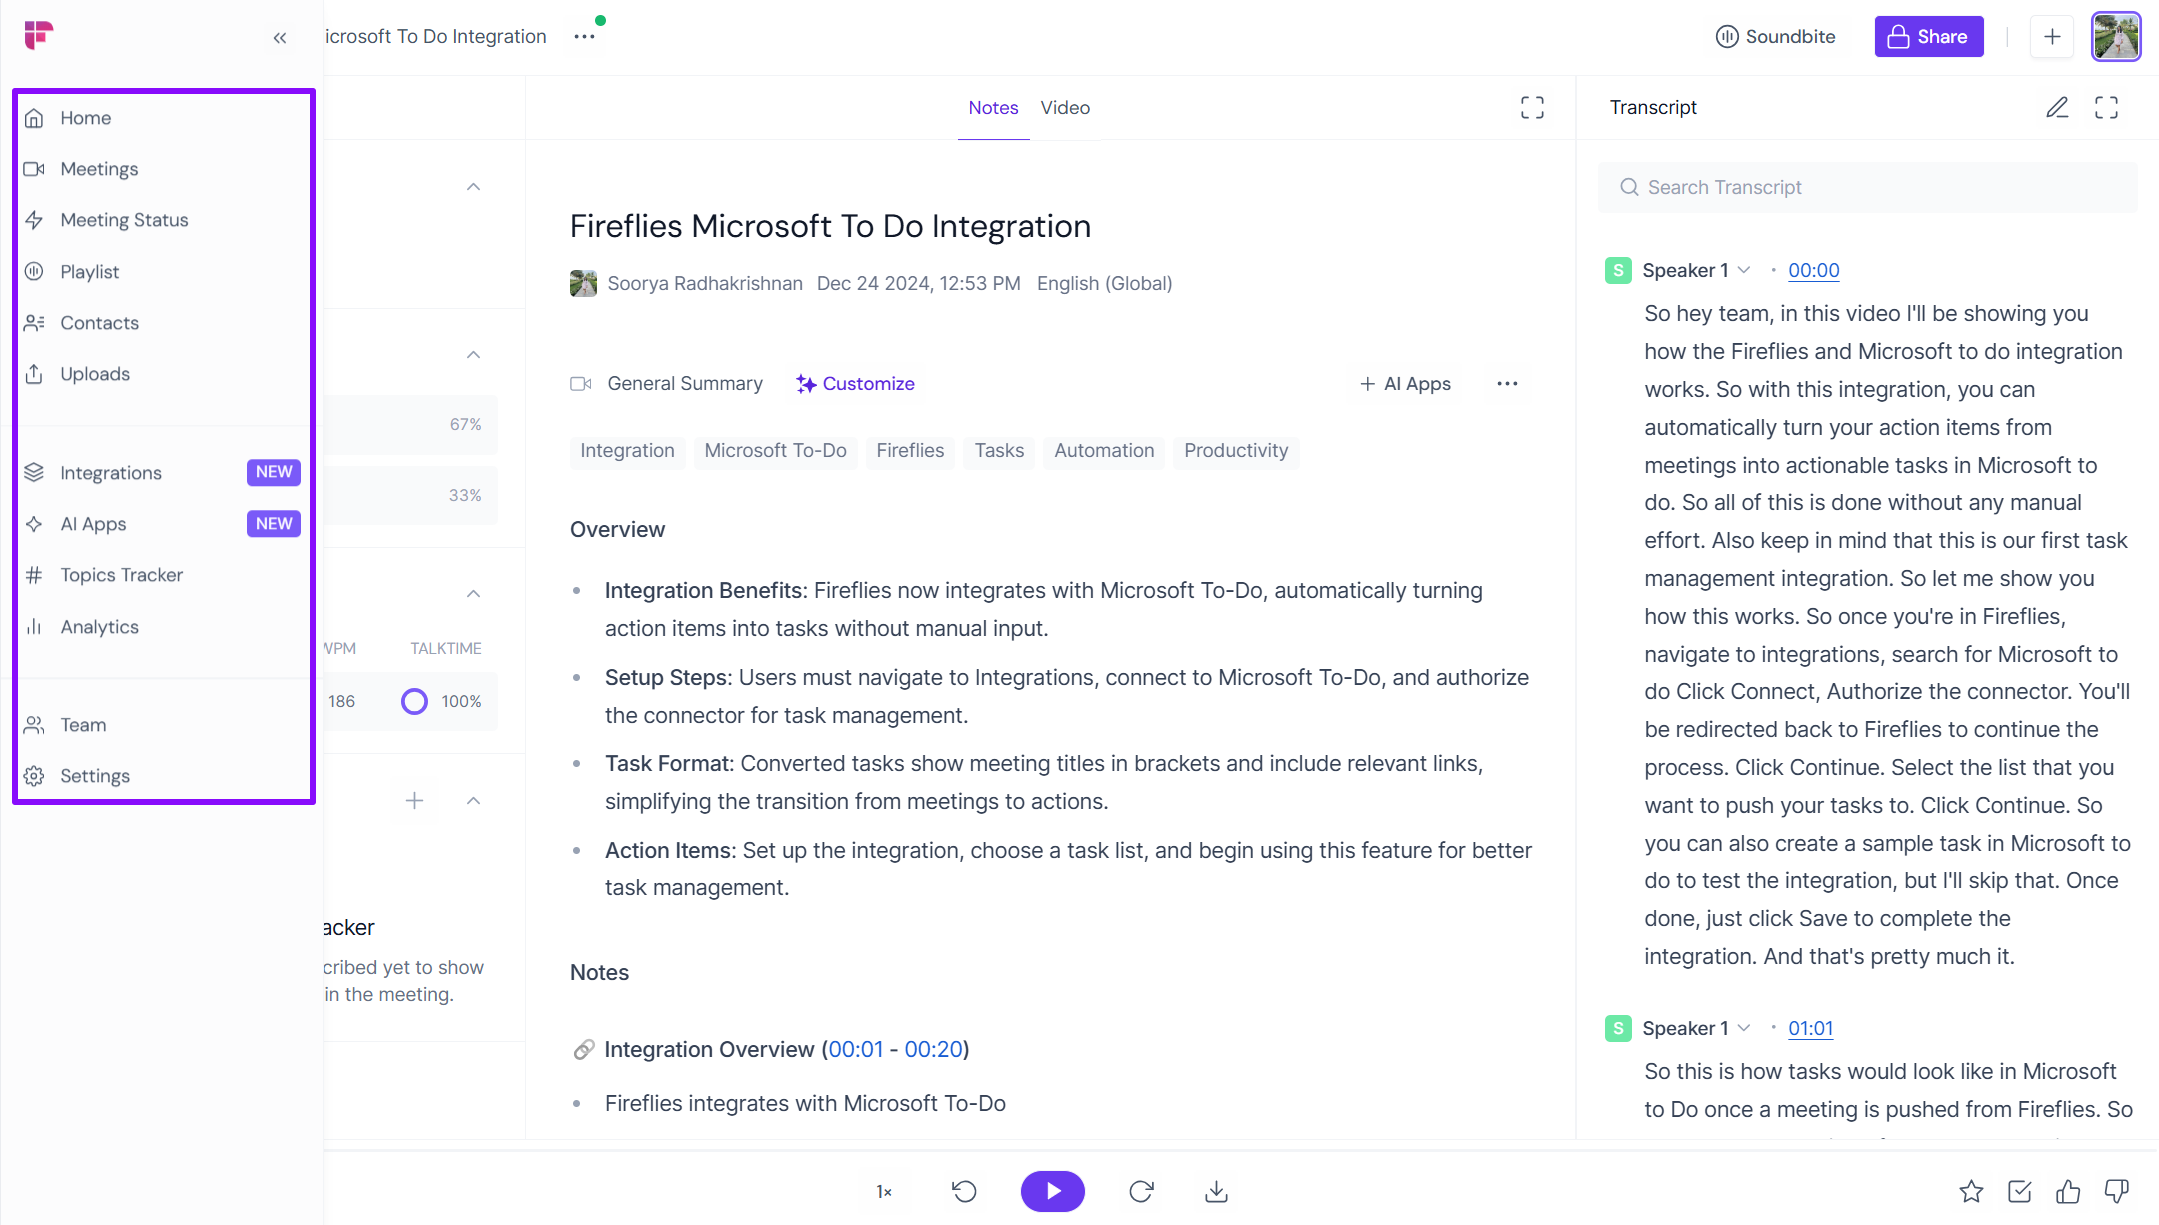
Task: Give thumbs down feedback
Action: click(2116, 1192)
